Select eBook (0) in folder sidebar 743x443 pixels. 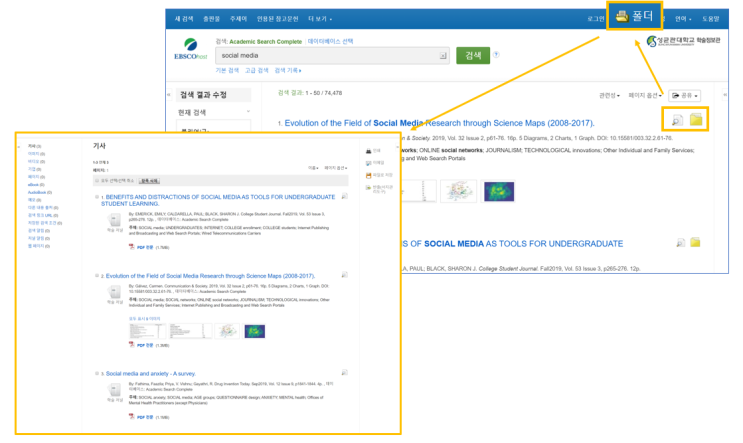36,185
